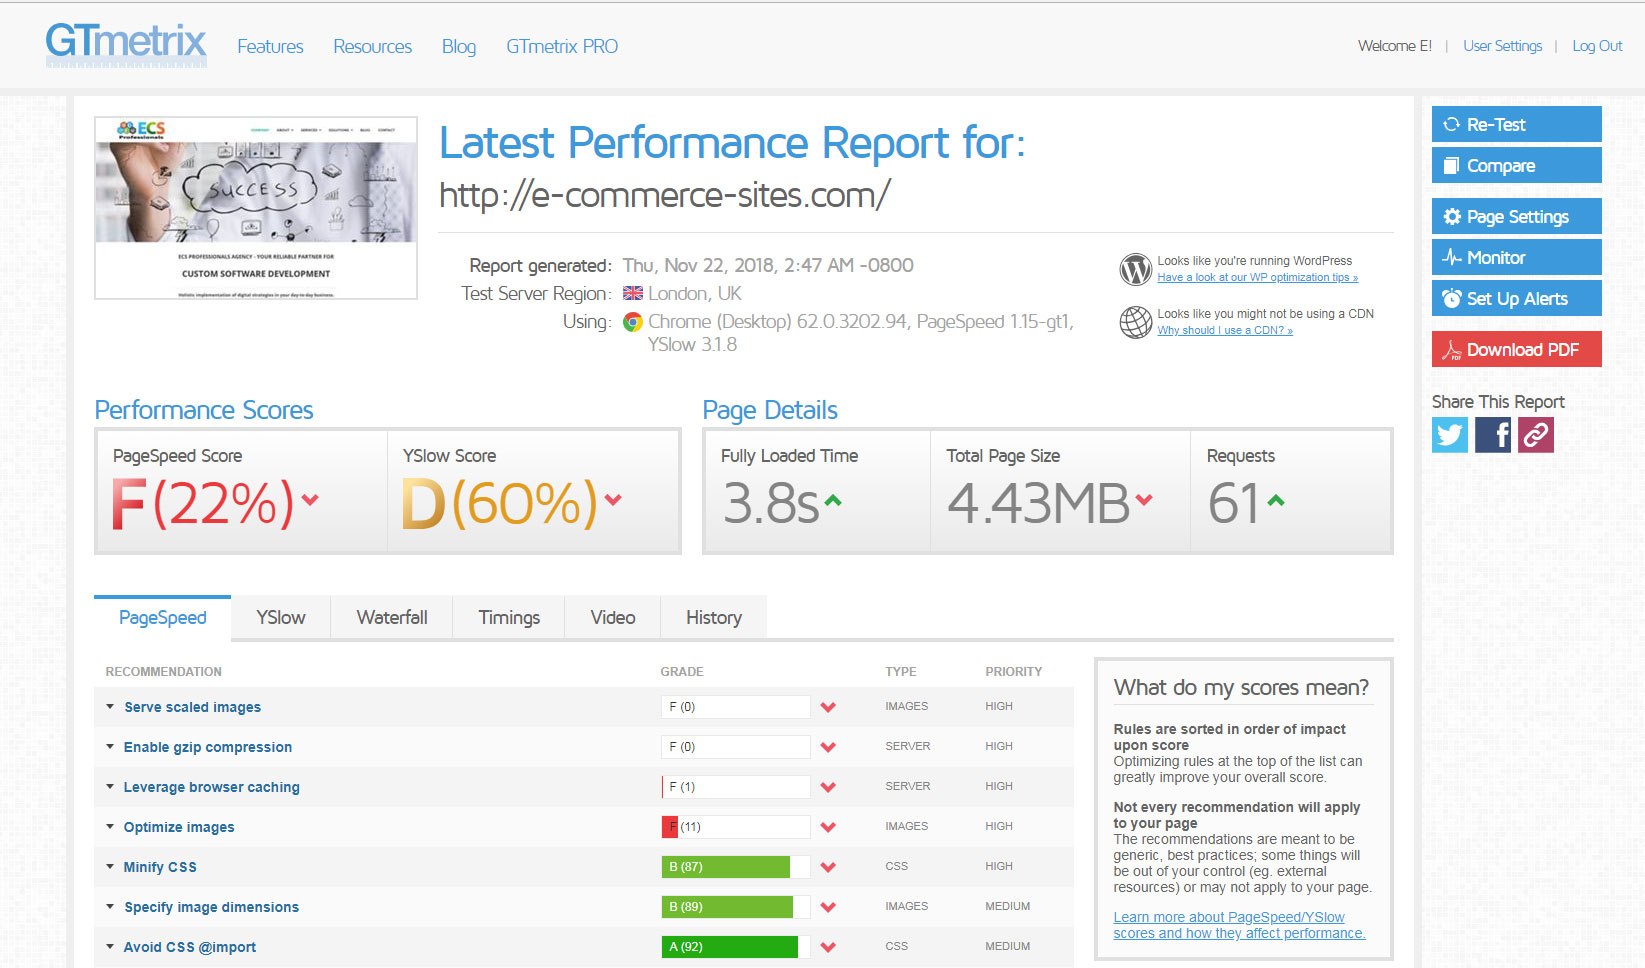Image resolution: width=1645 pixels, height=968 pixels.
Task: Click Optimize images F (11) grade bar
Action: click(x=735, y=827)
